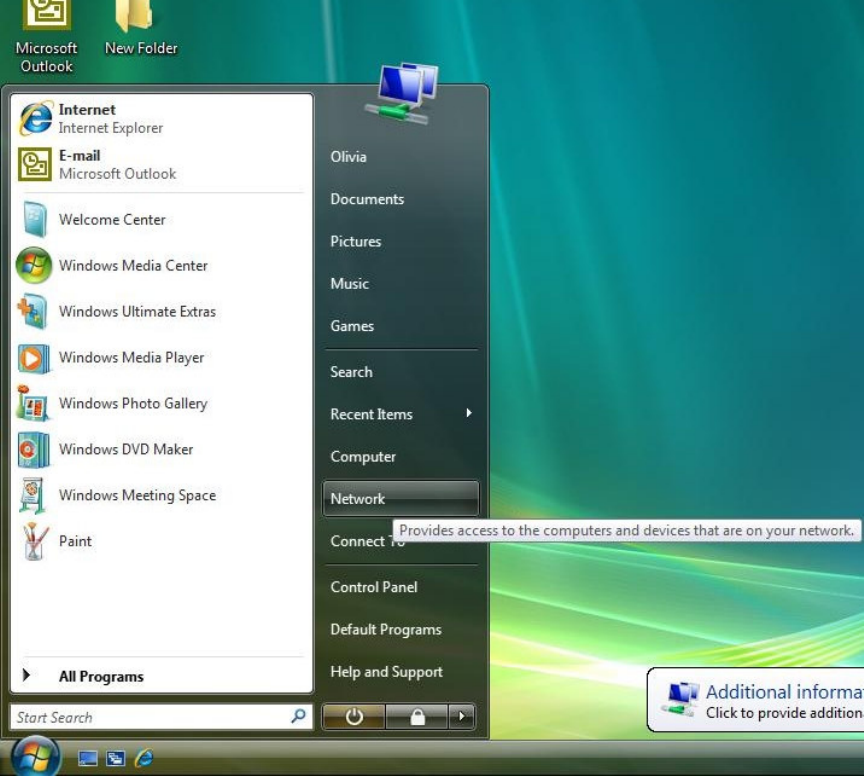The width and height of the screenshot is (864, 776).
Task: Launch Windows Media Player icon
Action: 34,358
